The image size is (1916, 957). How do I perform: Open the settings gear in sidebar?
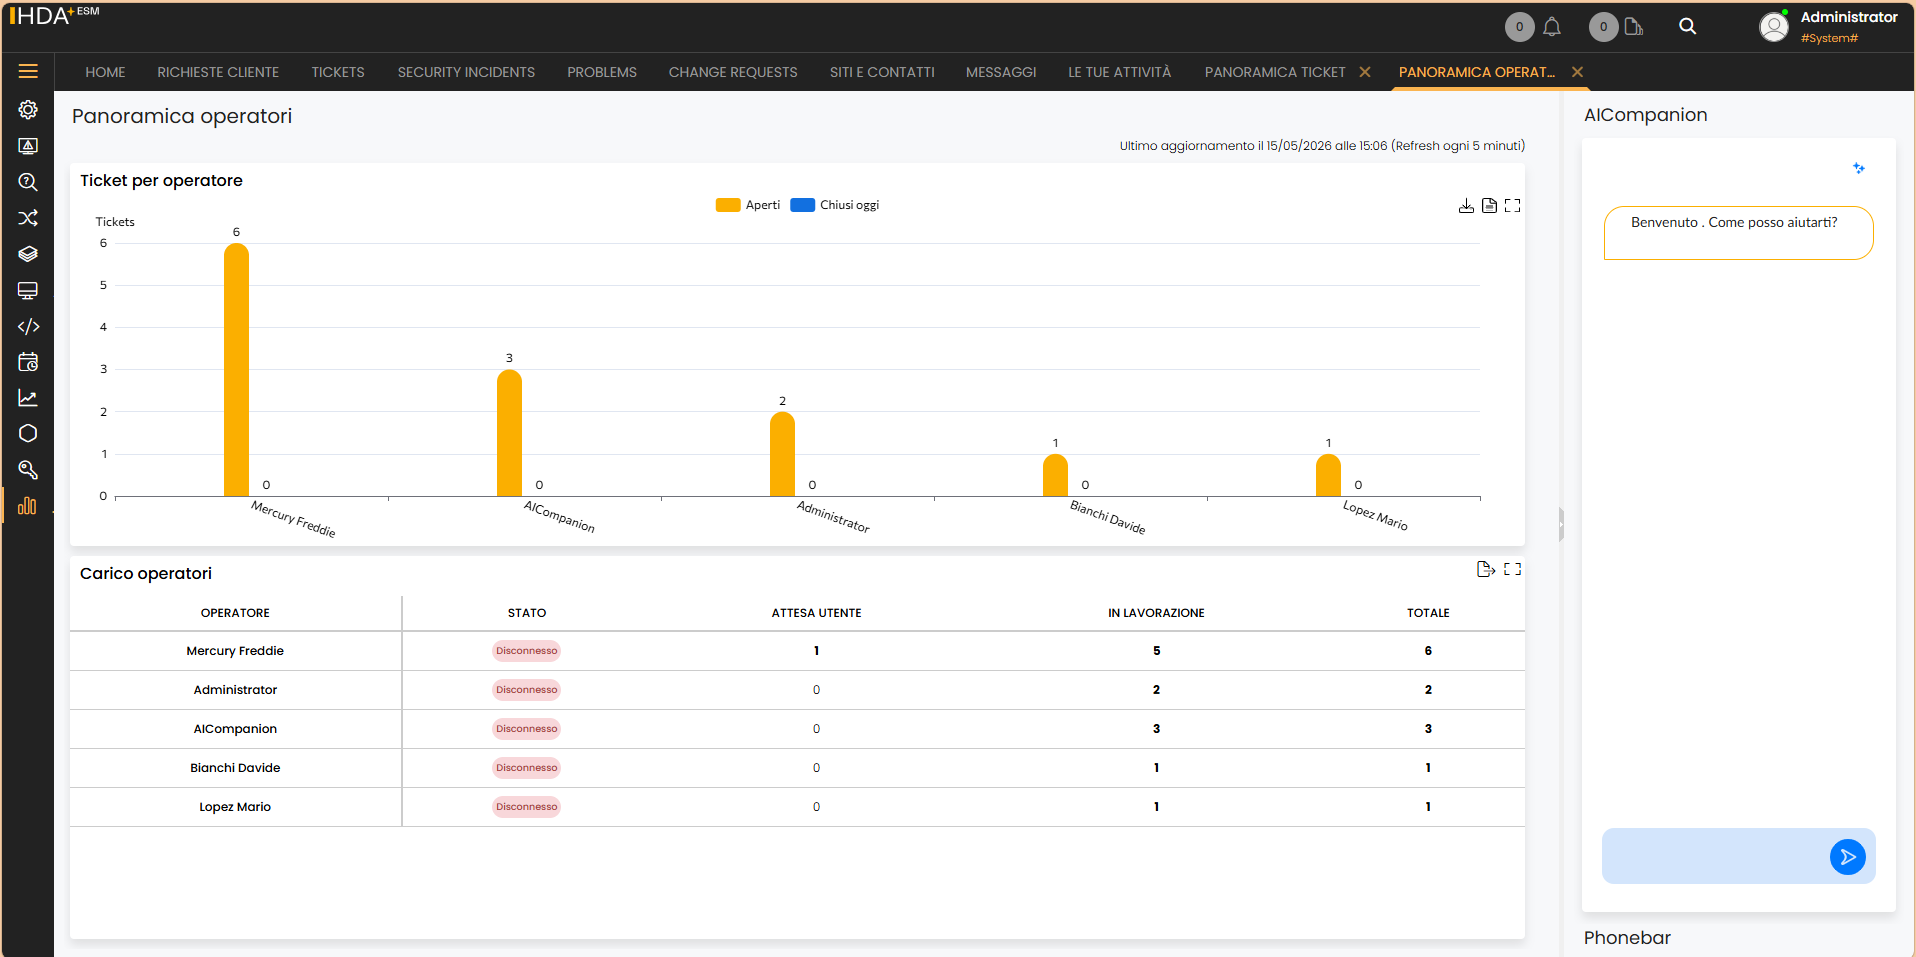pyautogui.click(x=28, y=110)
